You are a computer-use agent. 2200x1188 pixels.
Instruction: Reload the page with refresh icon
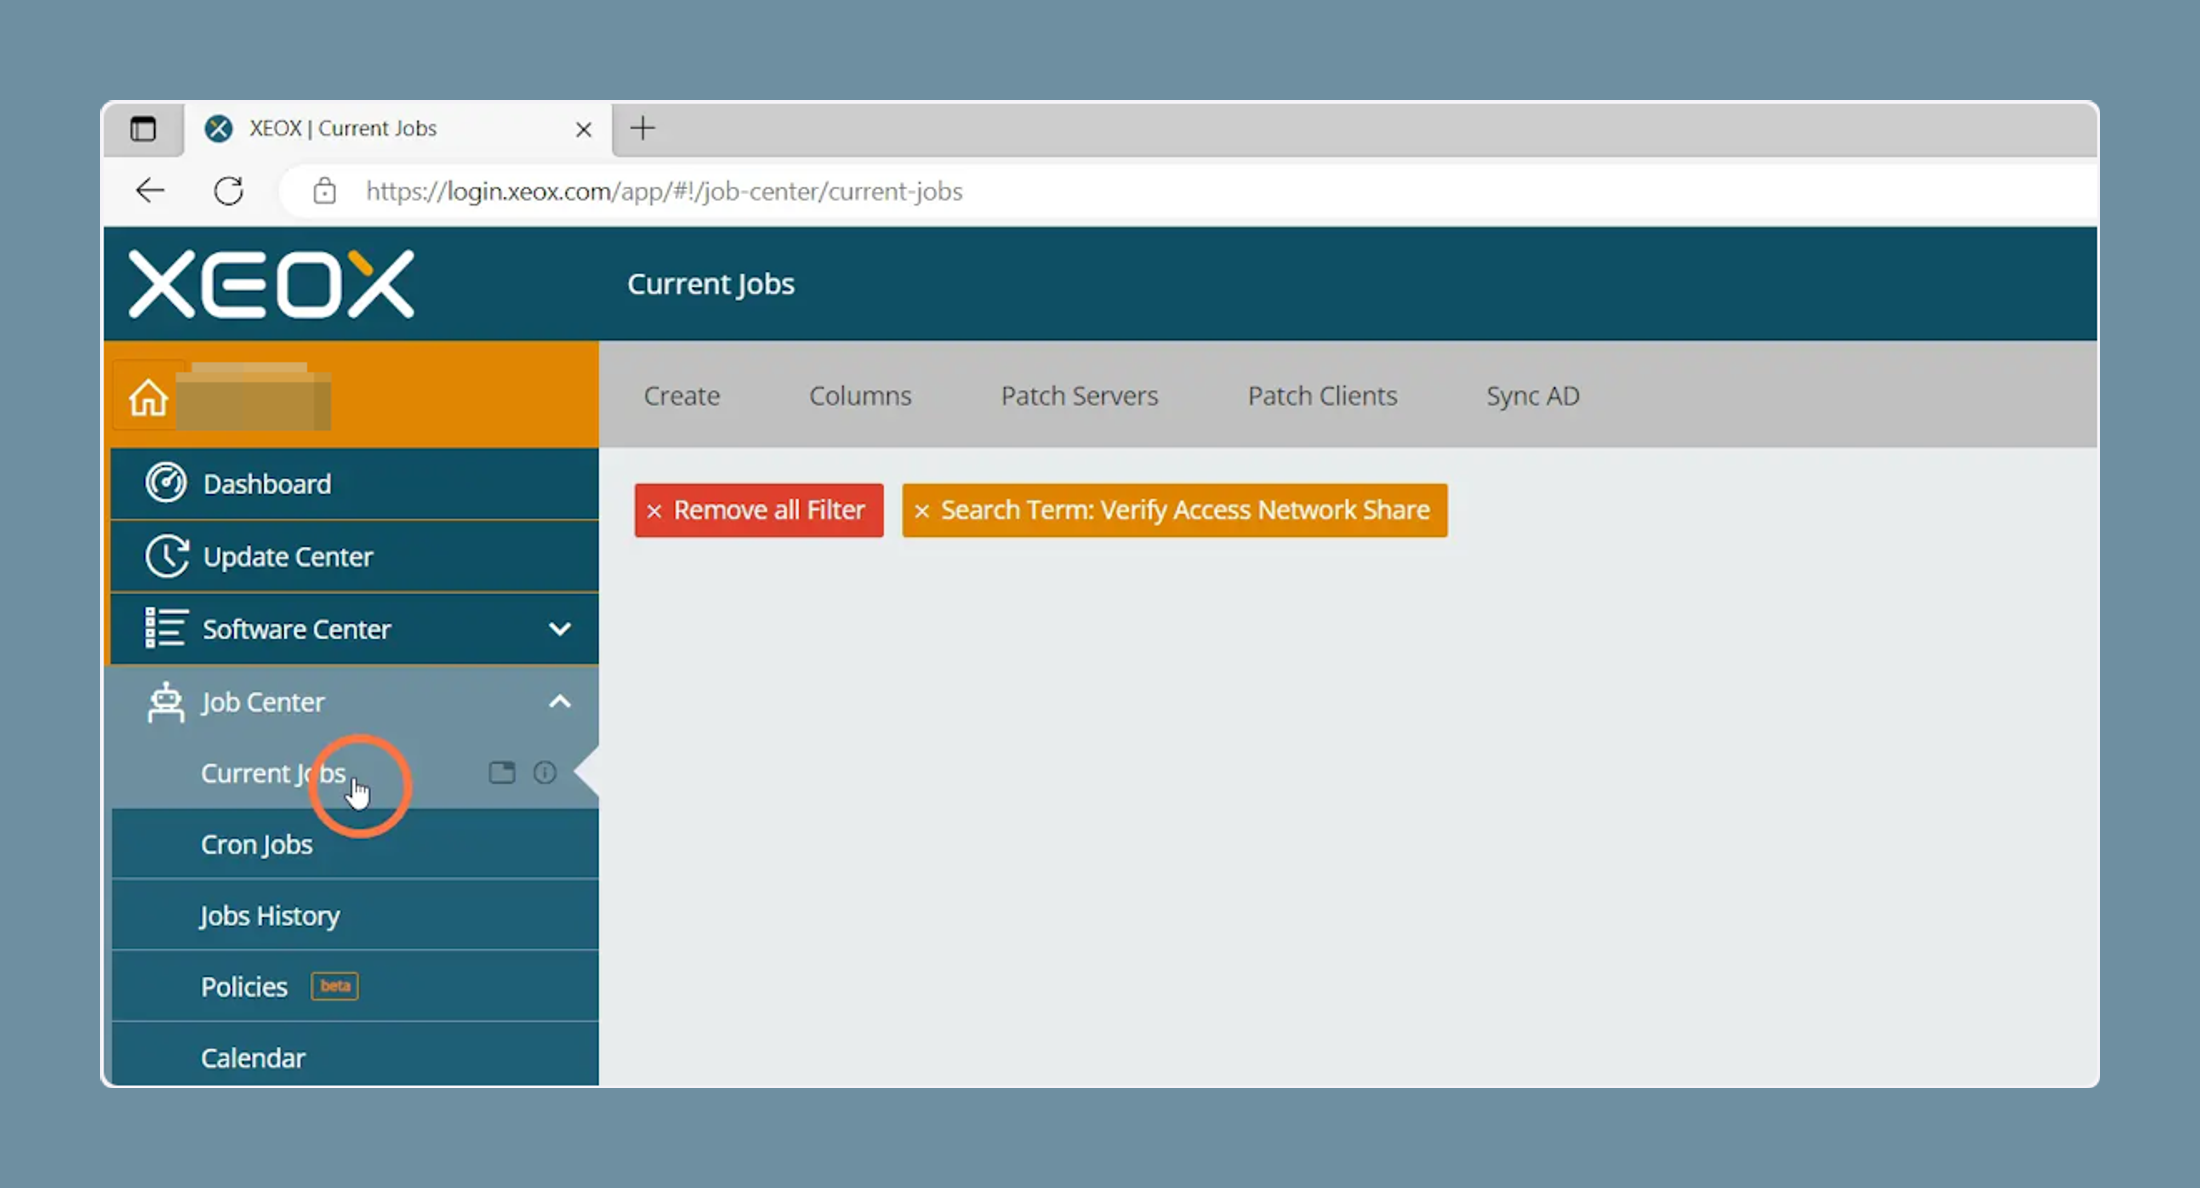pos(229,190)
